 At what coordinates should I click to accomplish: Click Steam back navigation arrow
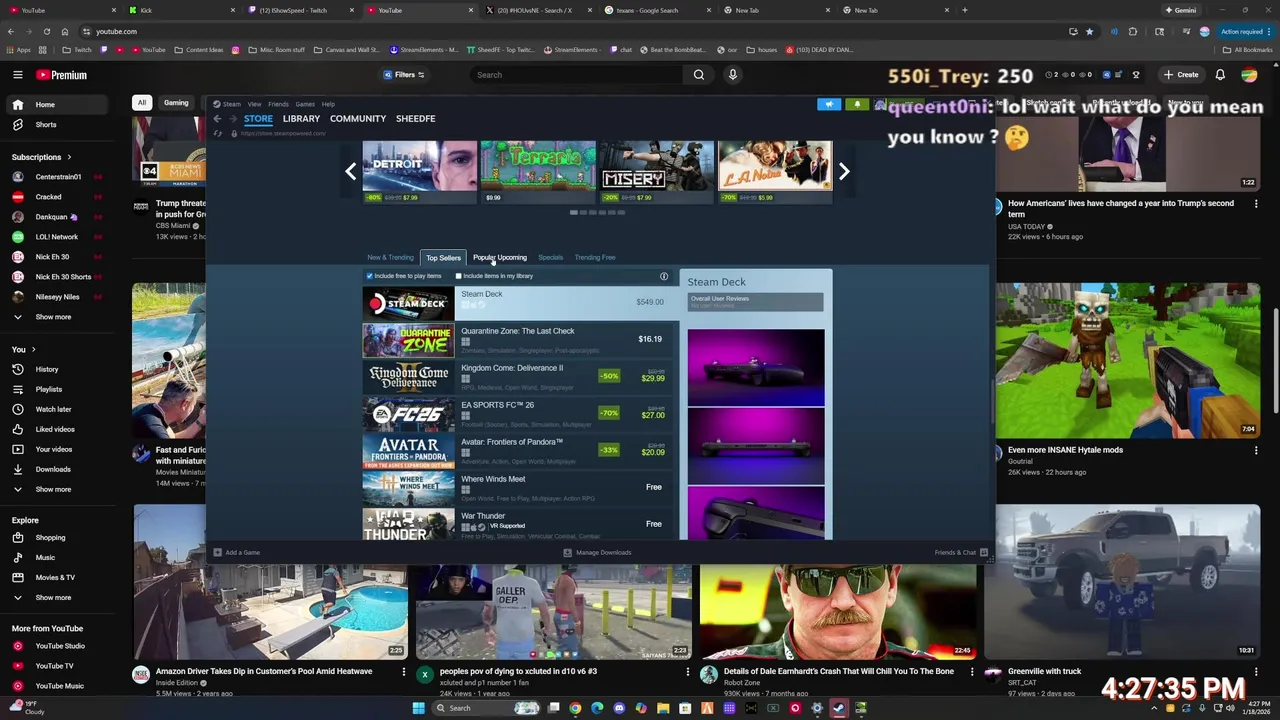(217, 119)
